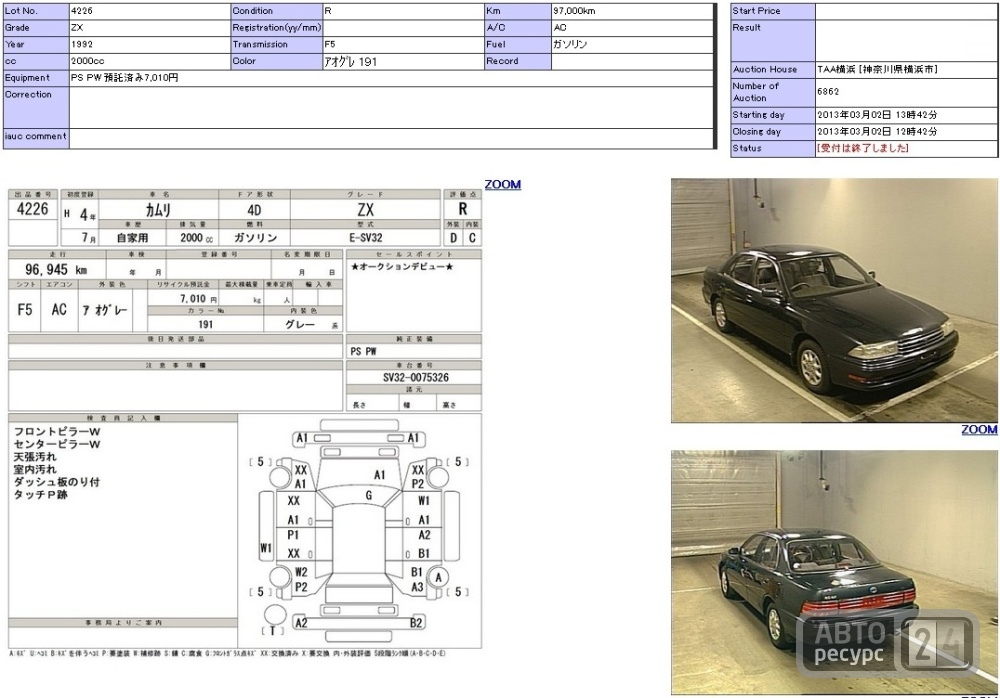Click the Number of Auction value 6862
The image size is (1000, 698).
coord(828,91)
